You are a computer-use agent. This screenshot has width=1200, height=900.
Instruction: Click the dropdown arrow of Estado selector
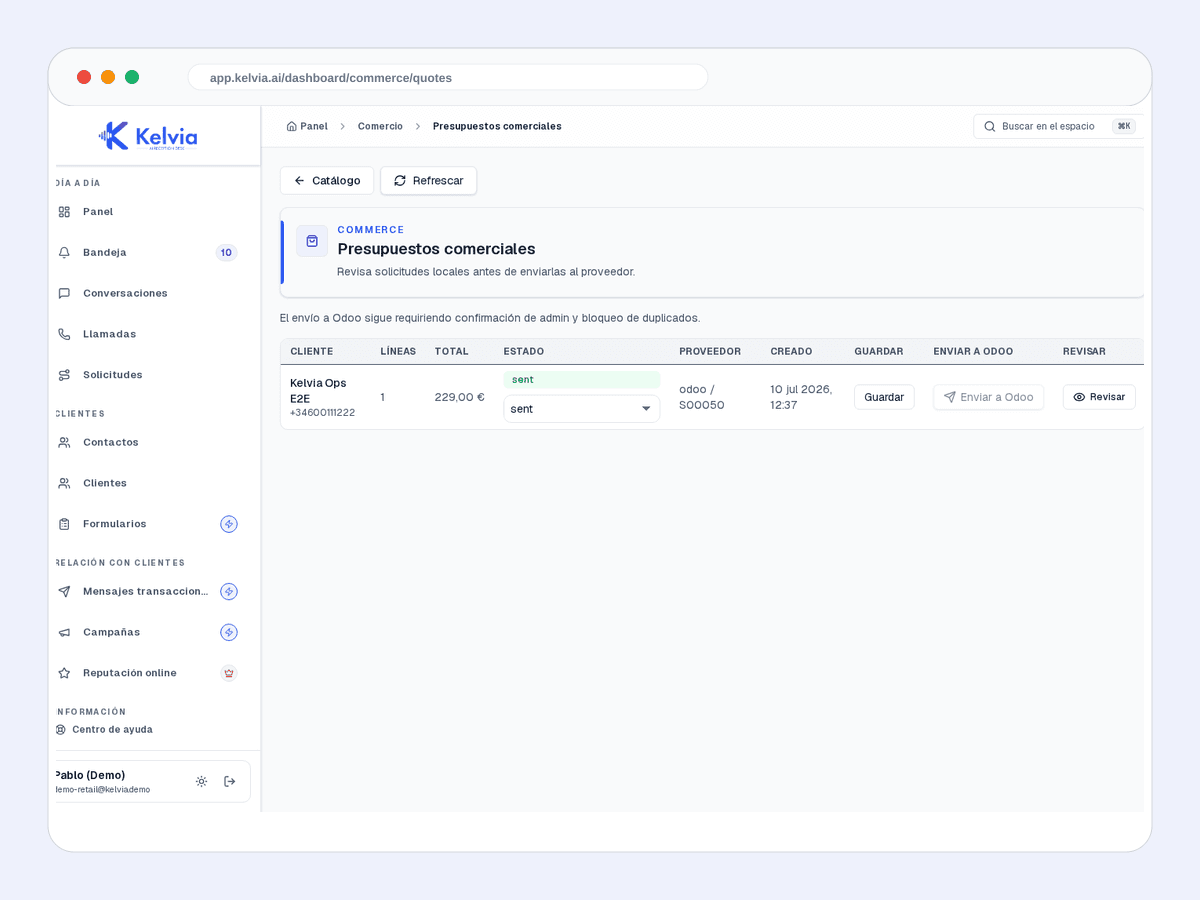pos(646,409)
